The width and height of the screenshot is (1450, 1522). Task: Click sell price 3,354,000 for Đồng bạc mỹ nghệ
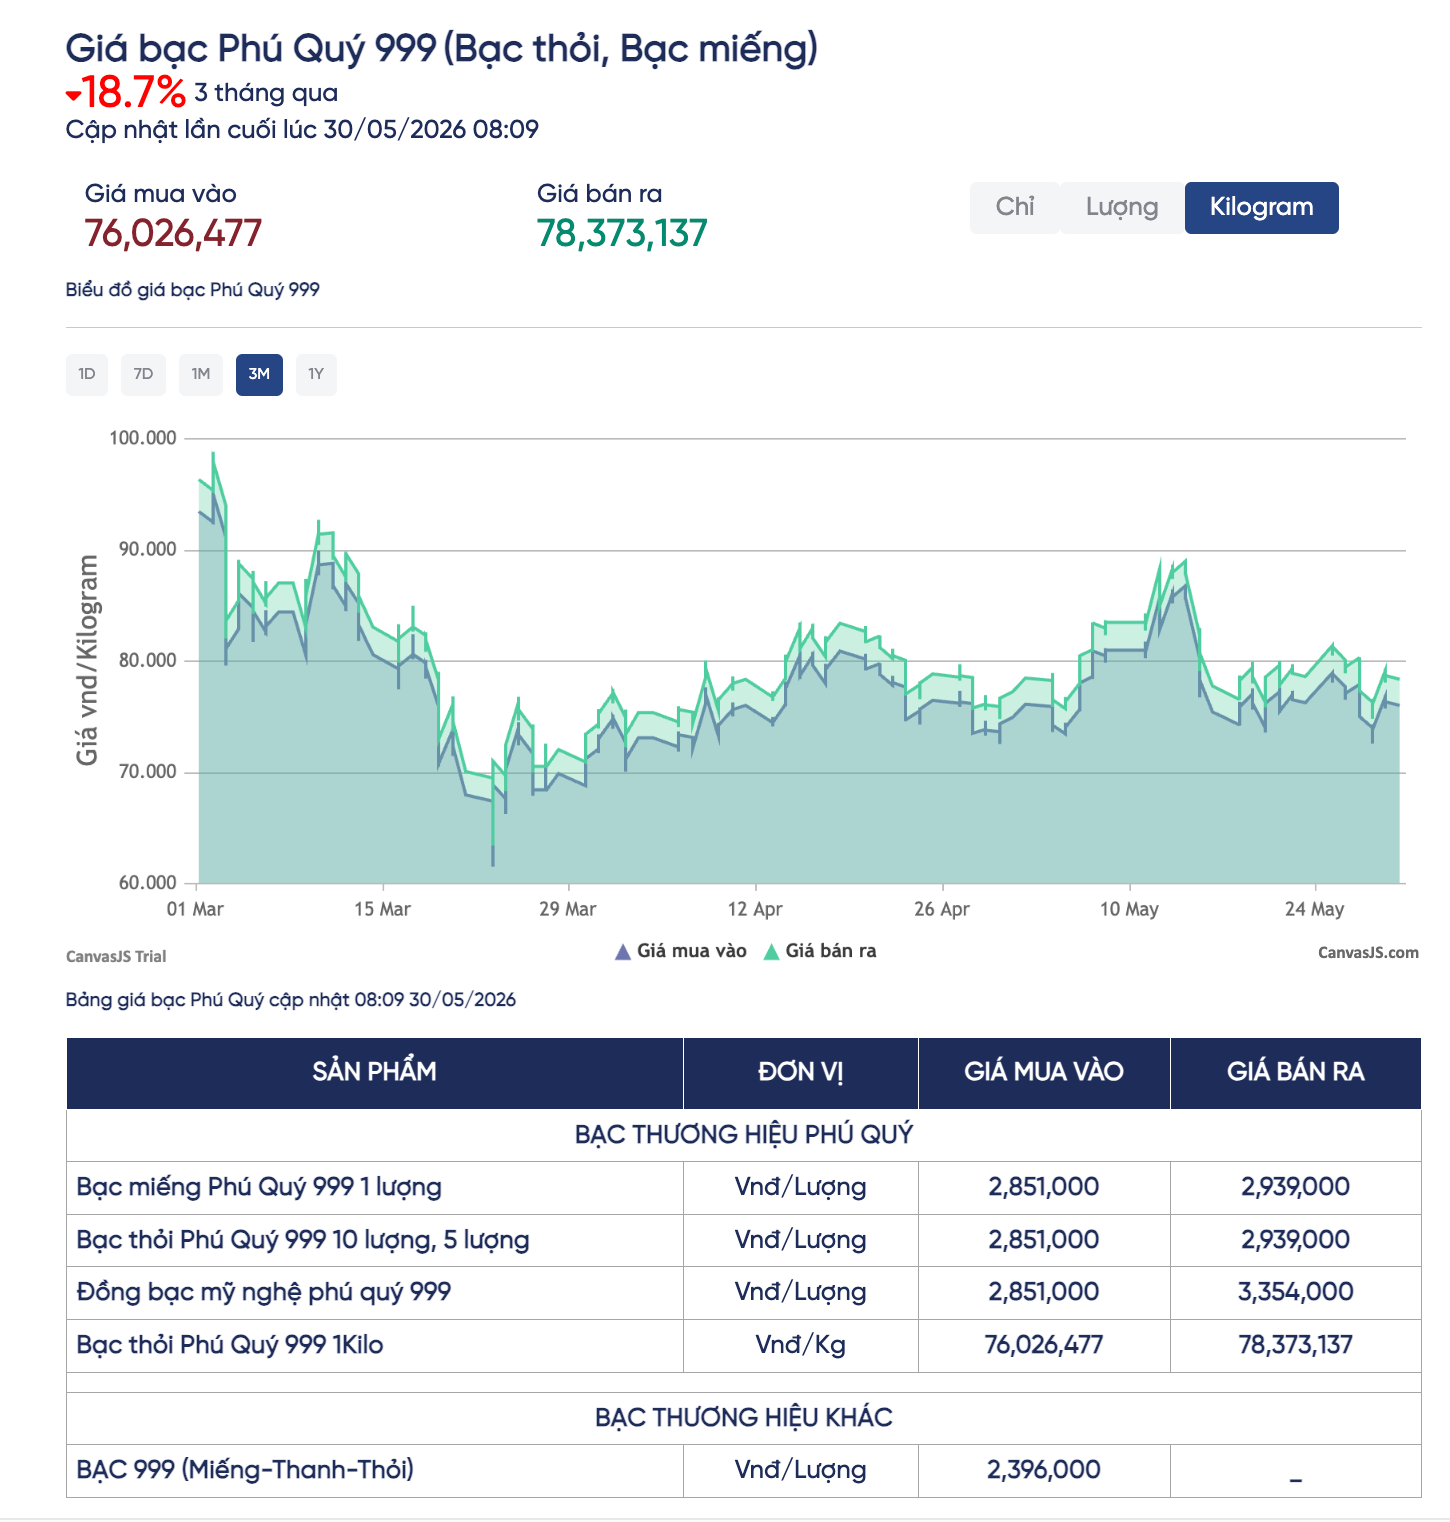[x=1296, y=1292]
